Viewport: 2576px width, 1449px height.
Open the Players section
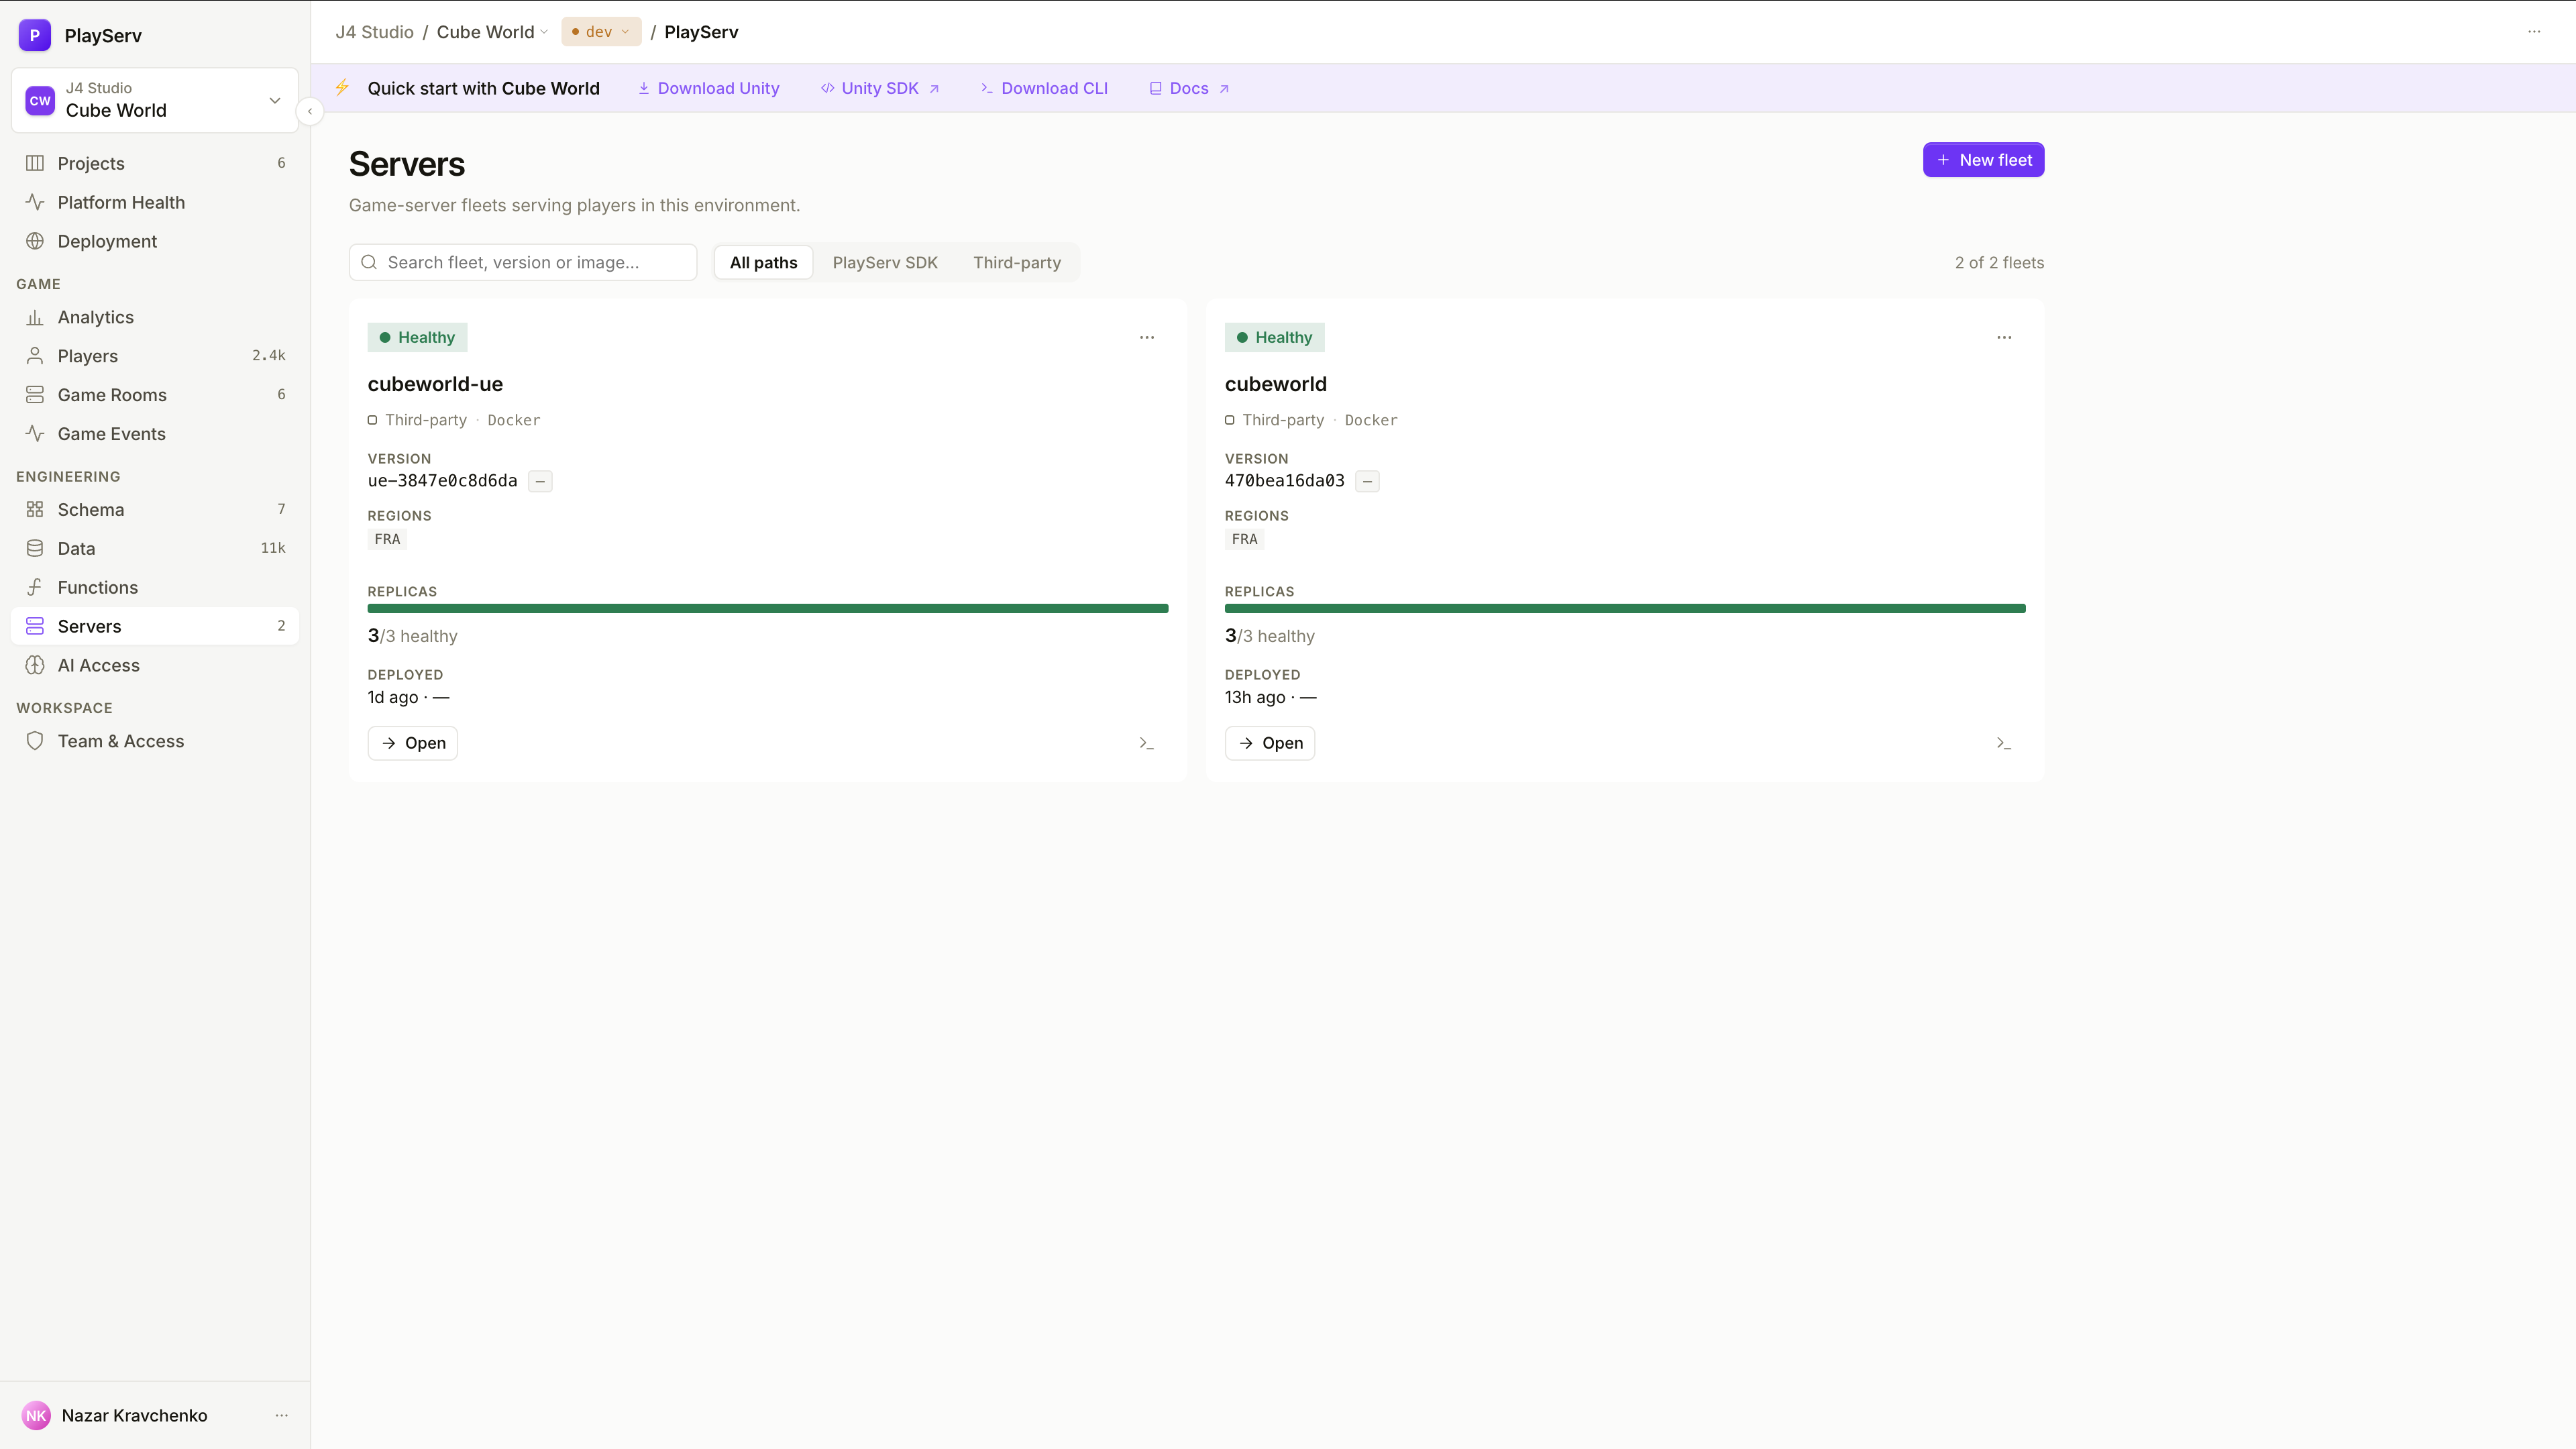pos(155,356)
